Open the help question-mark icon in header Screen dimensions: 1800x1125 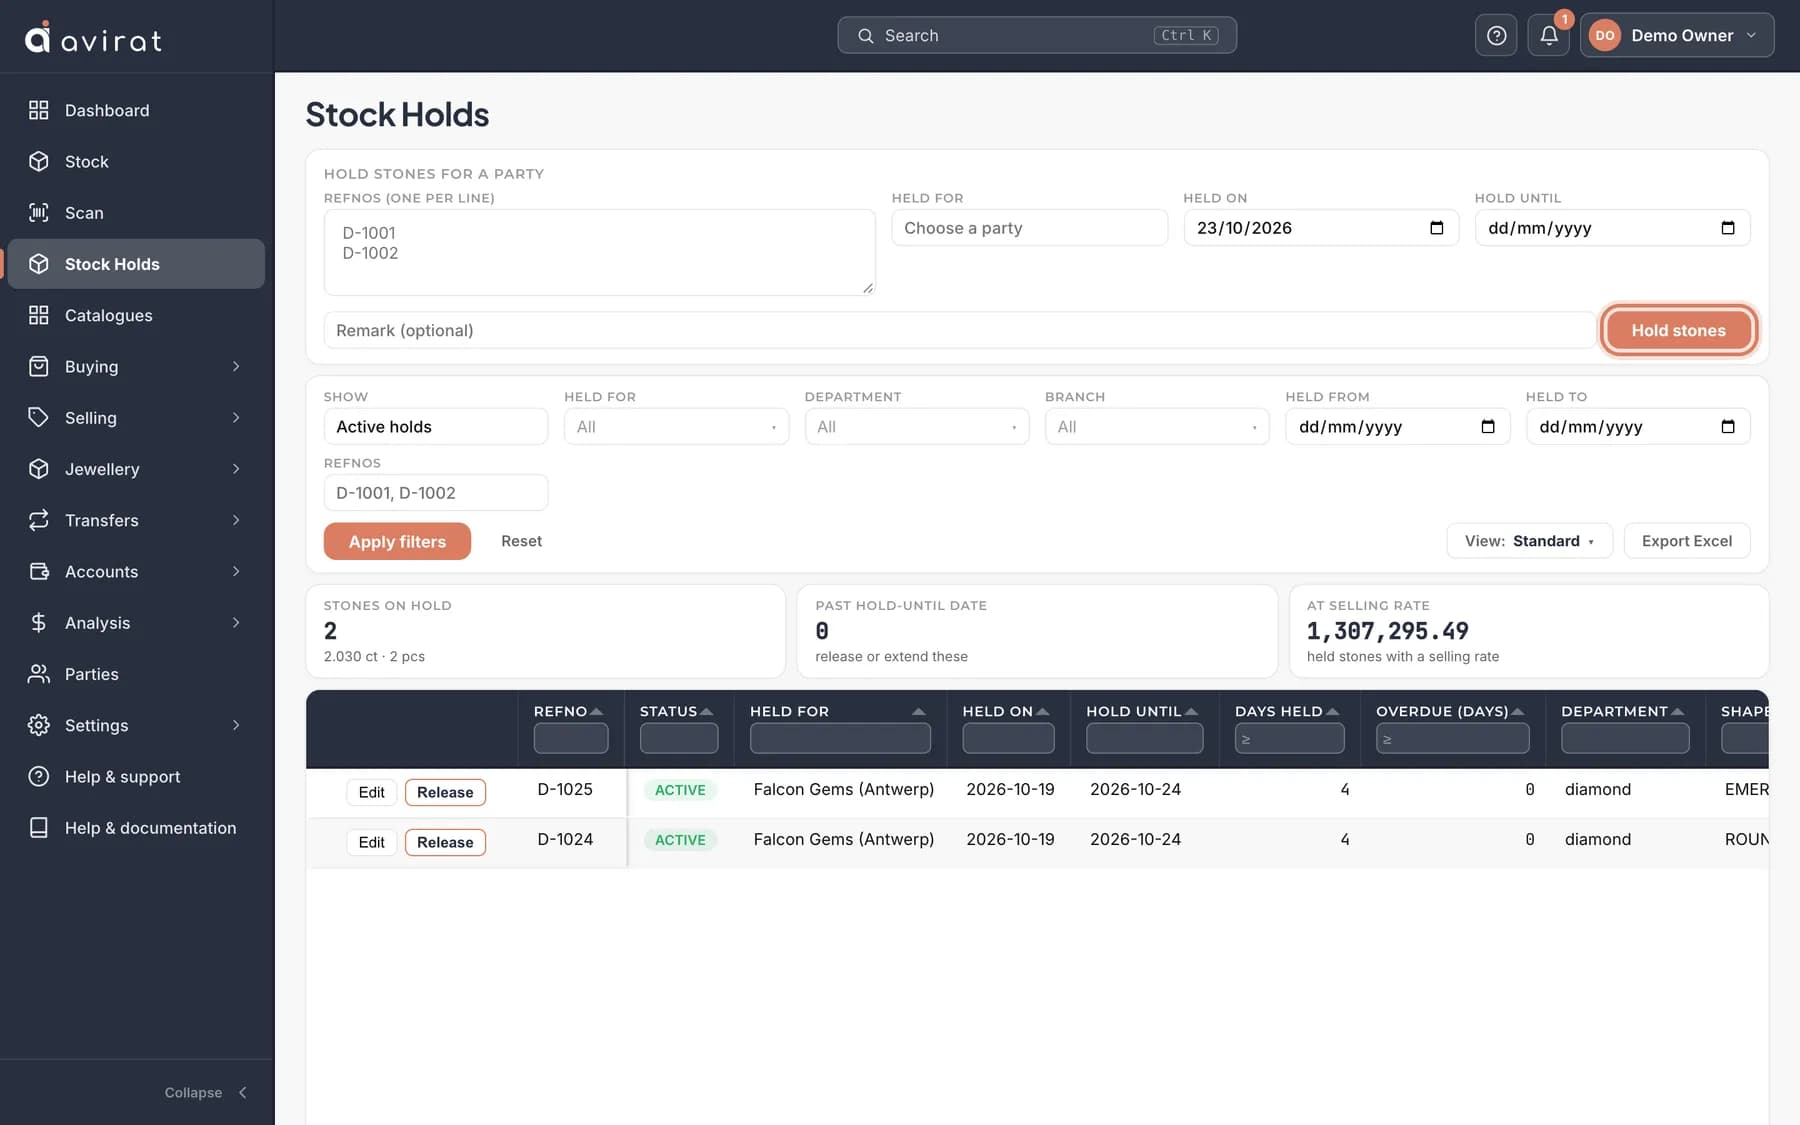click(1496, 35)
